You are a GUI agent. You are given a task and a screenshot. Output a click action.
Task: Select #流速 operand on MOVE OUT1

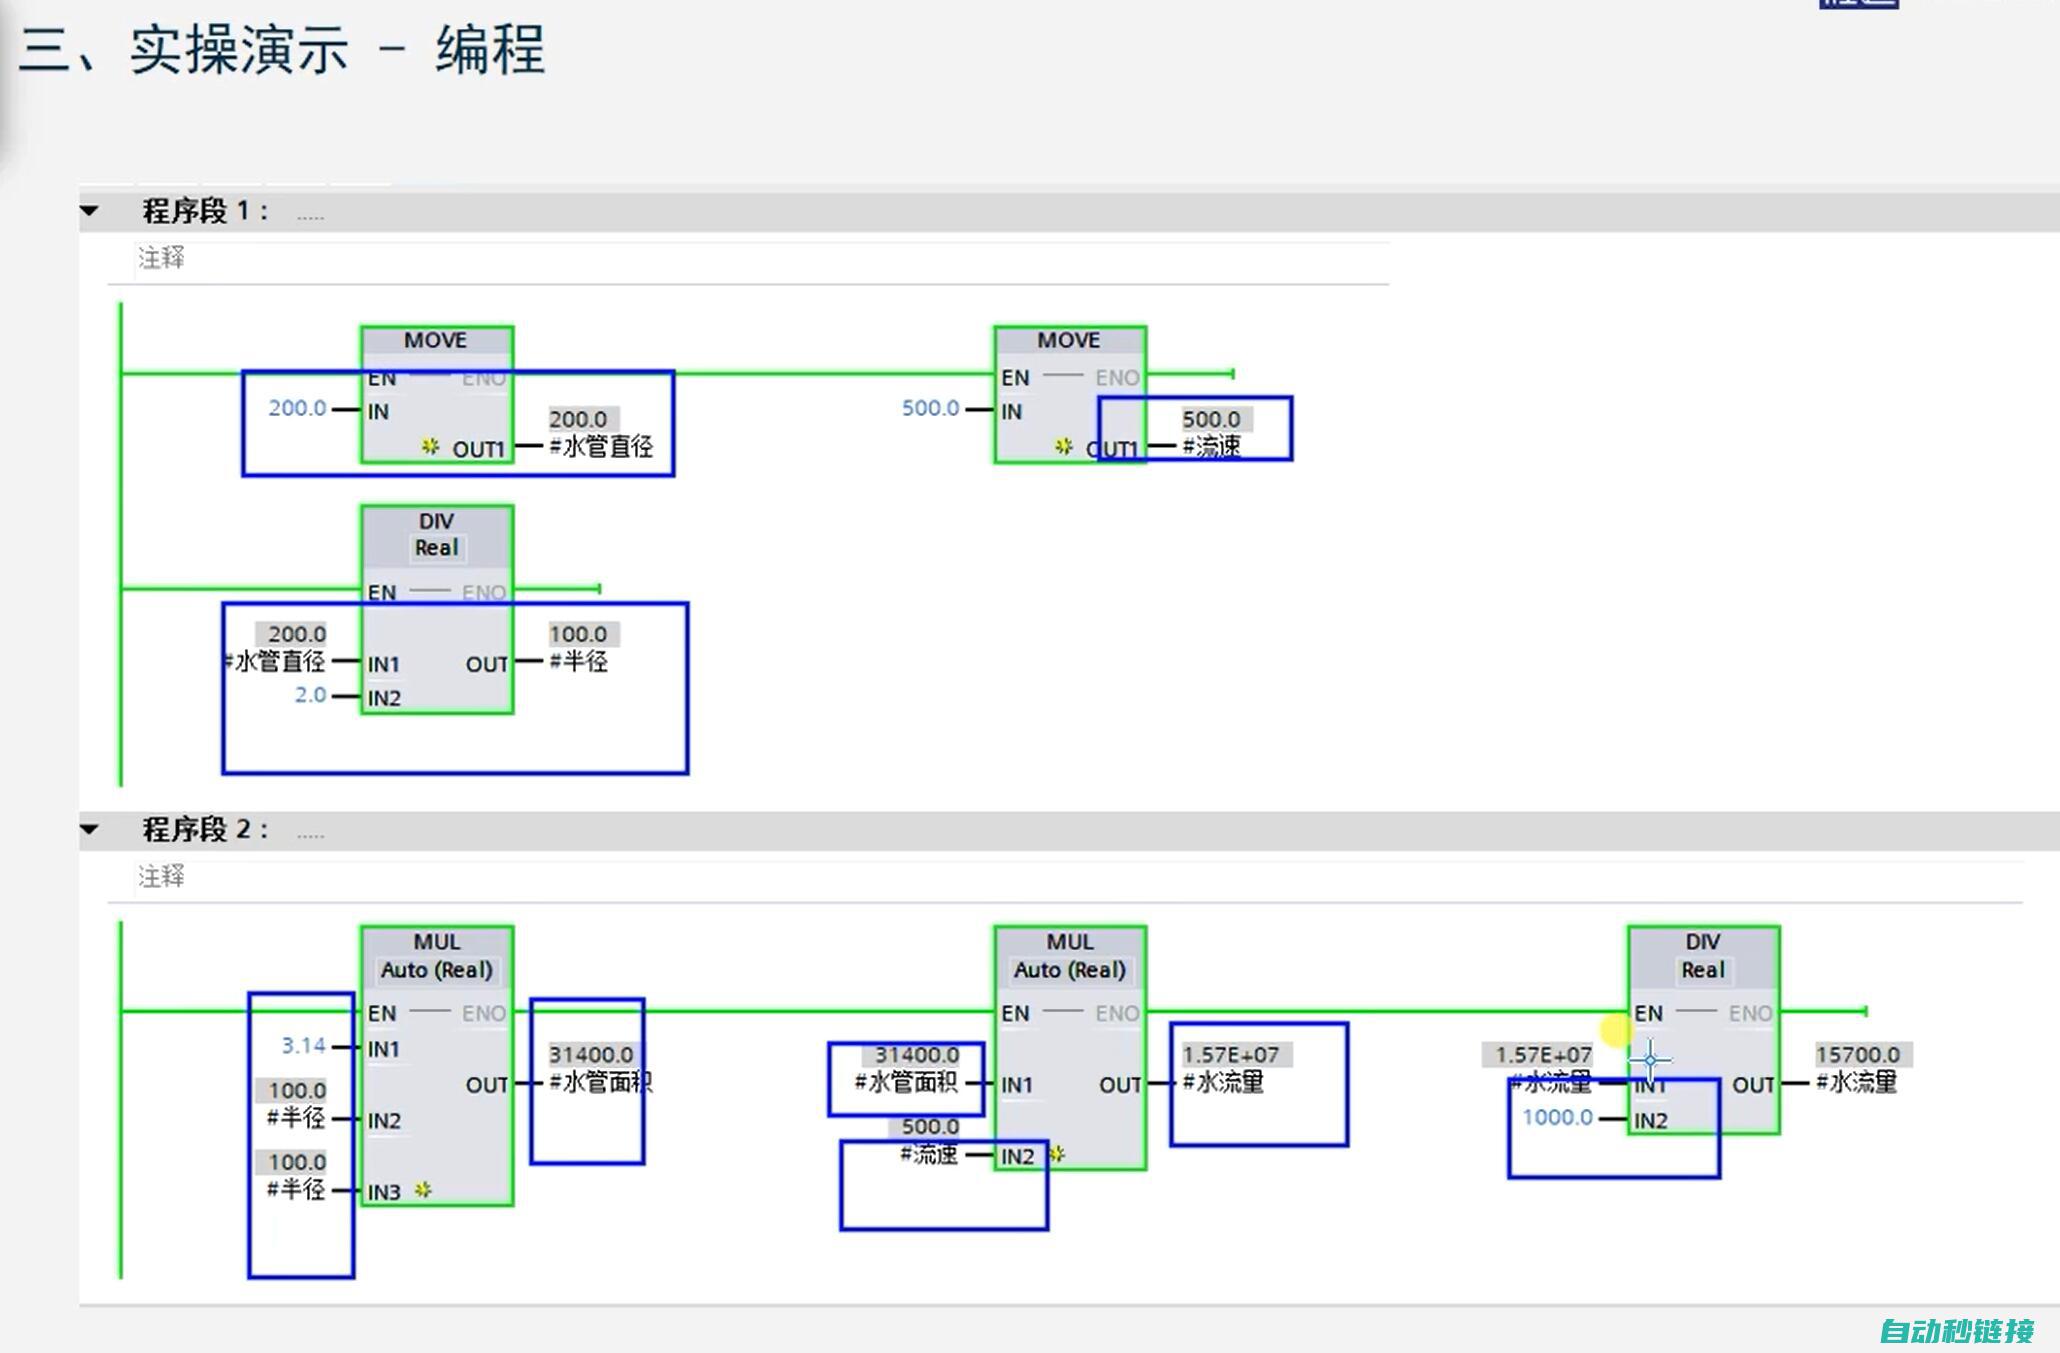pyautogui.click(x=1211, y=447)
